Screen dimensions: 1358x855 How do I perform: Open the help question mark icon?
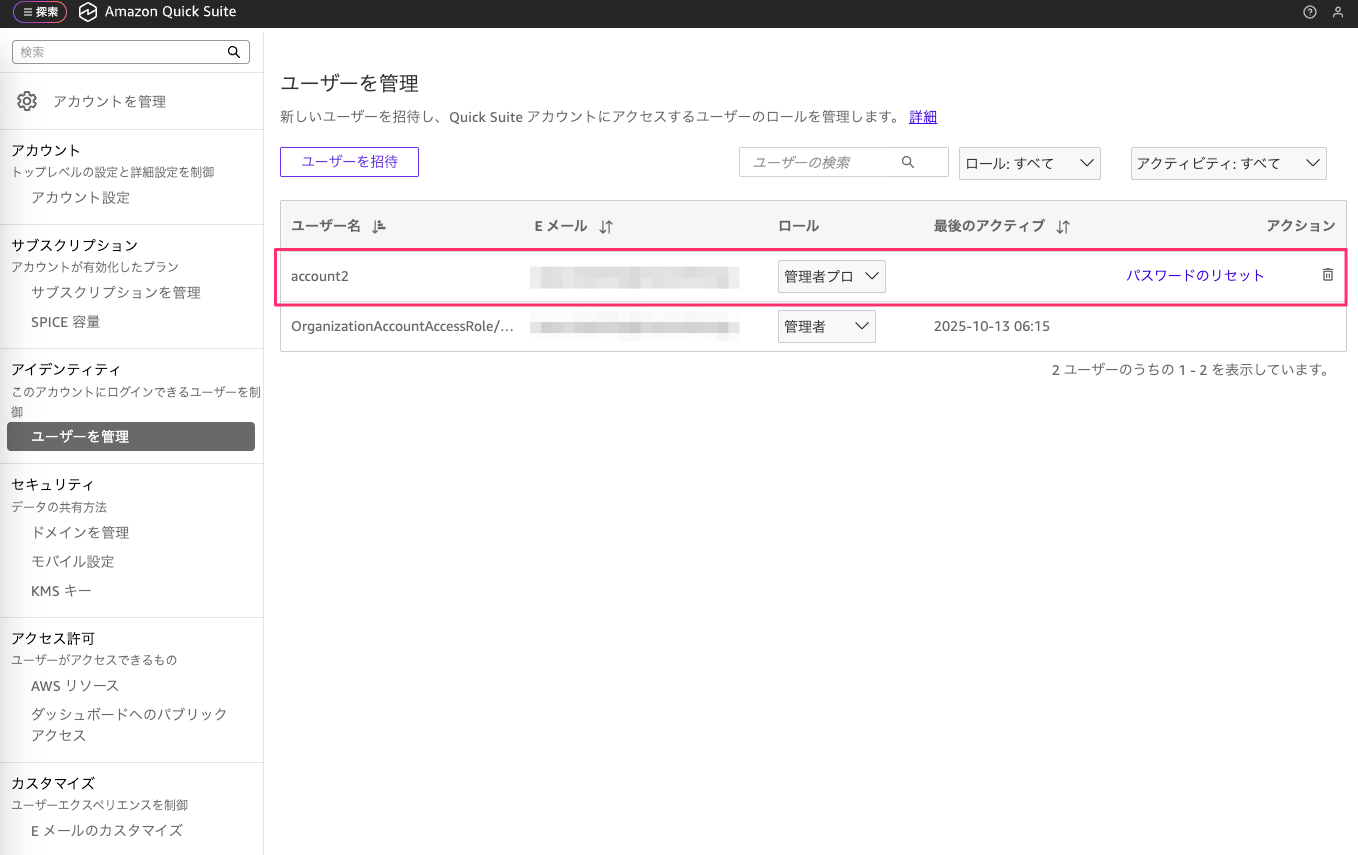click(x=1310, y=12)
